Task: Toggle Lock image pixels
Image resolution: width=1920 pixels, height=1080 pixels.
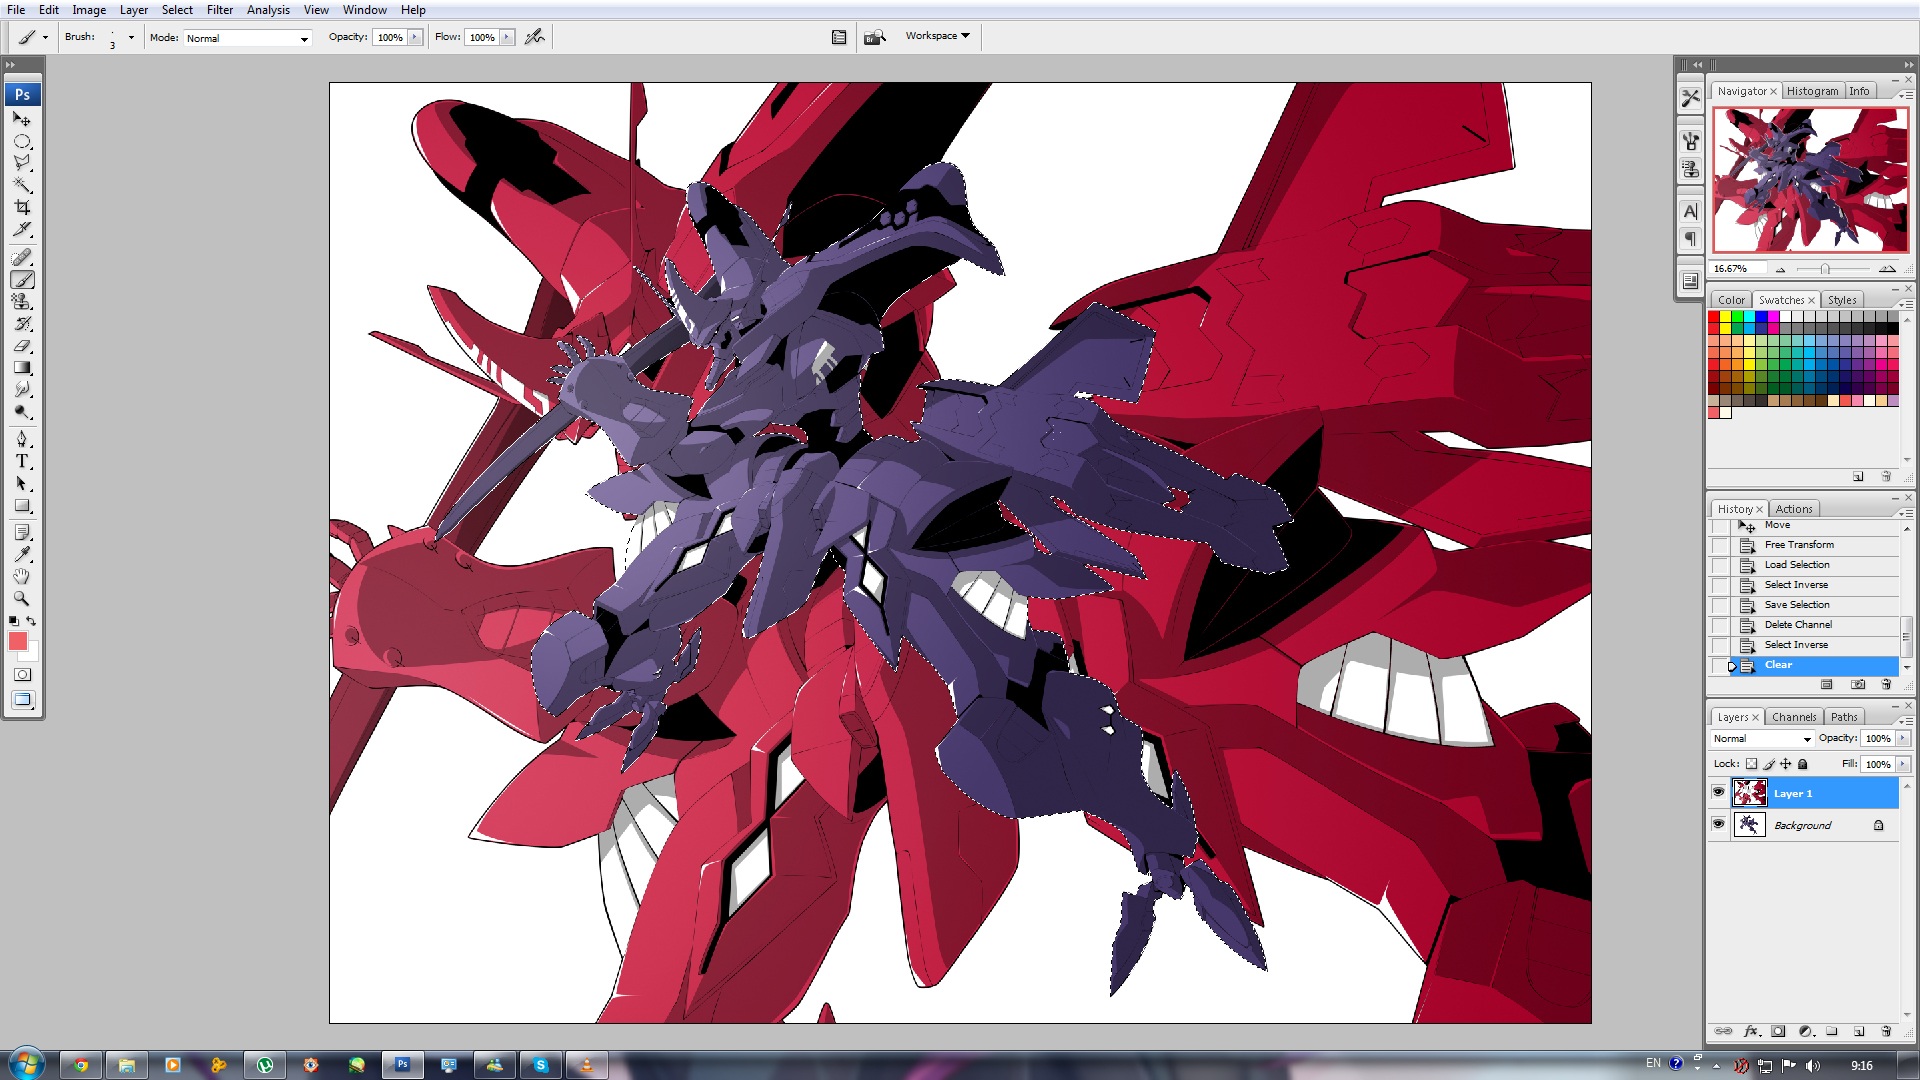Action: point(1769,764)
